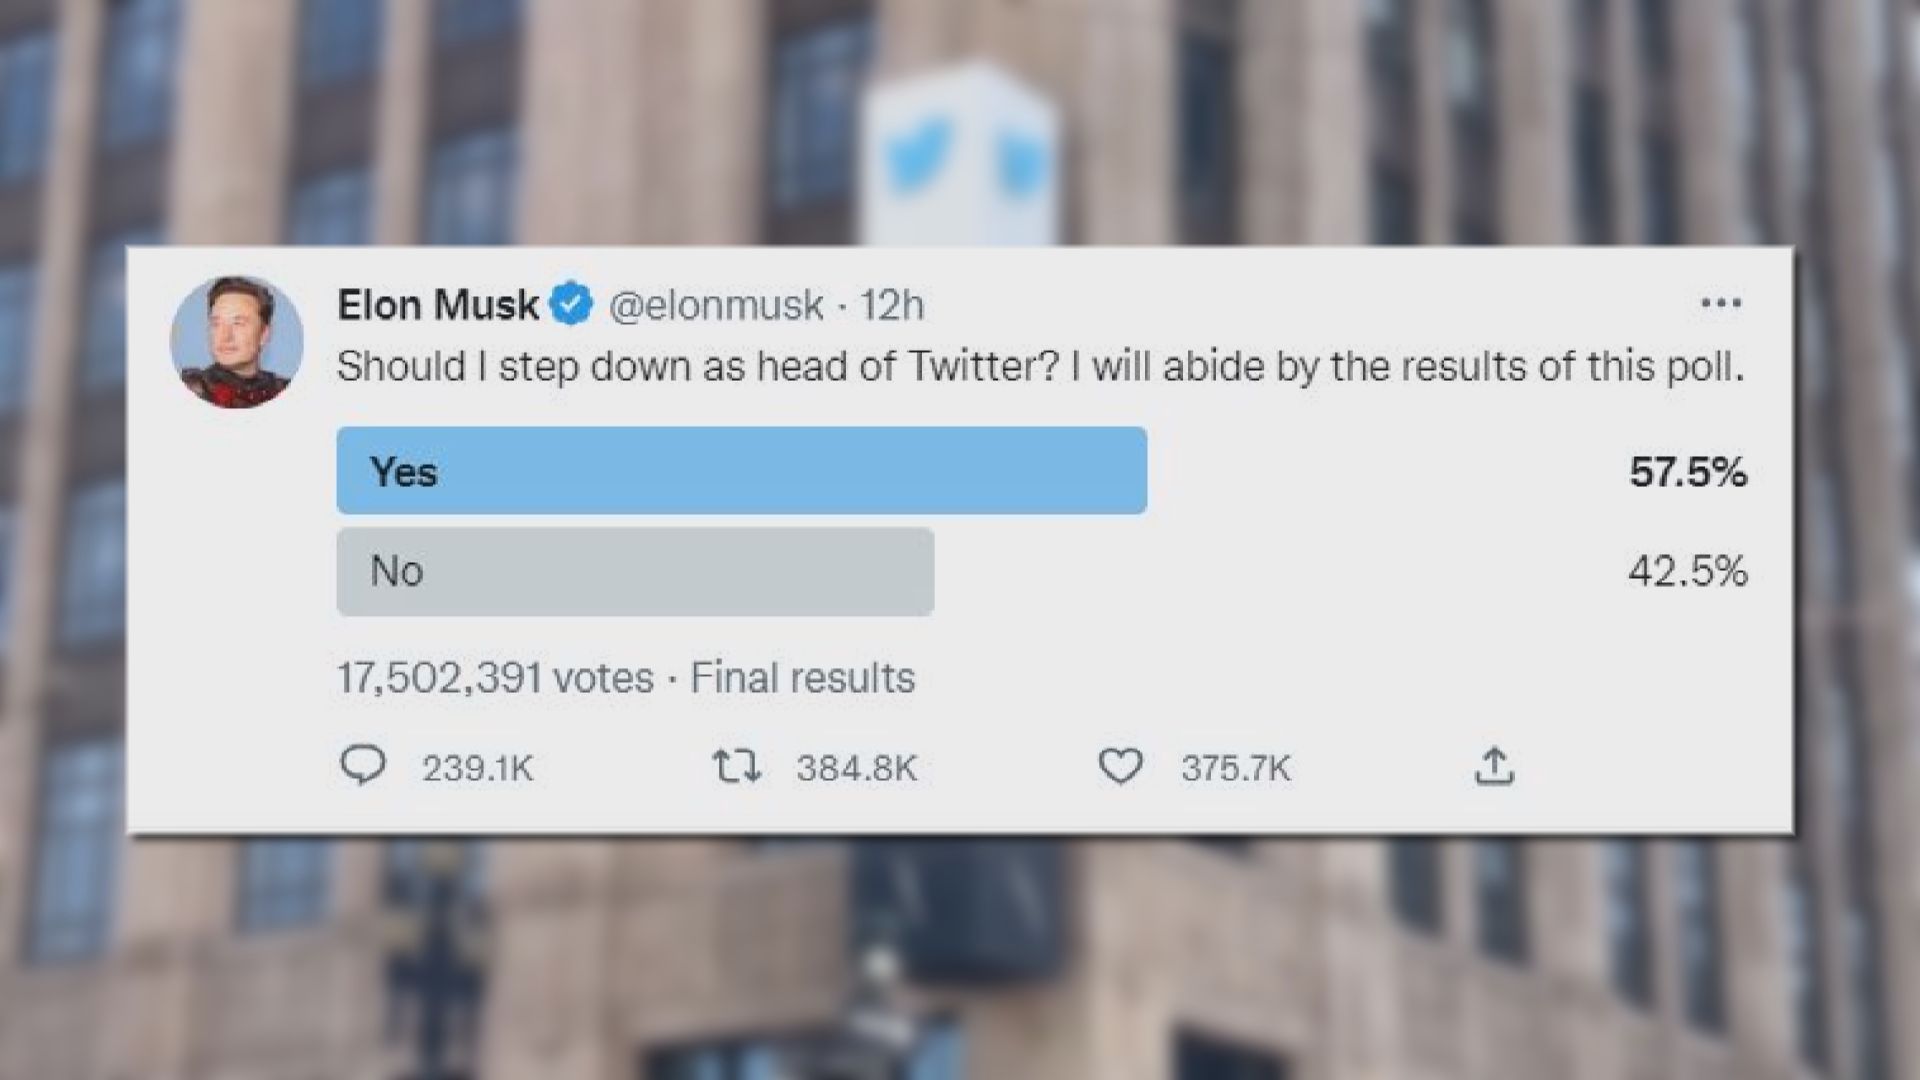Viewport: 1920px width, 1080px height.
Task: Click the reply speech bubble icon
Action: 363,766
